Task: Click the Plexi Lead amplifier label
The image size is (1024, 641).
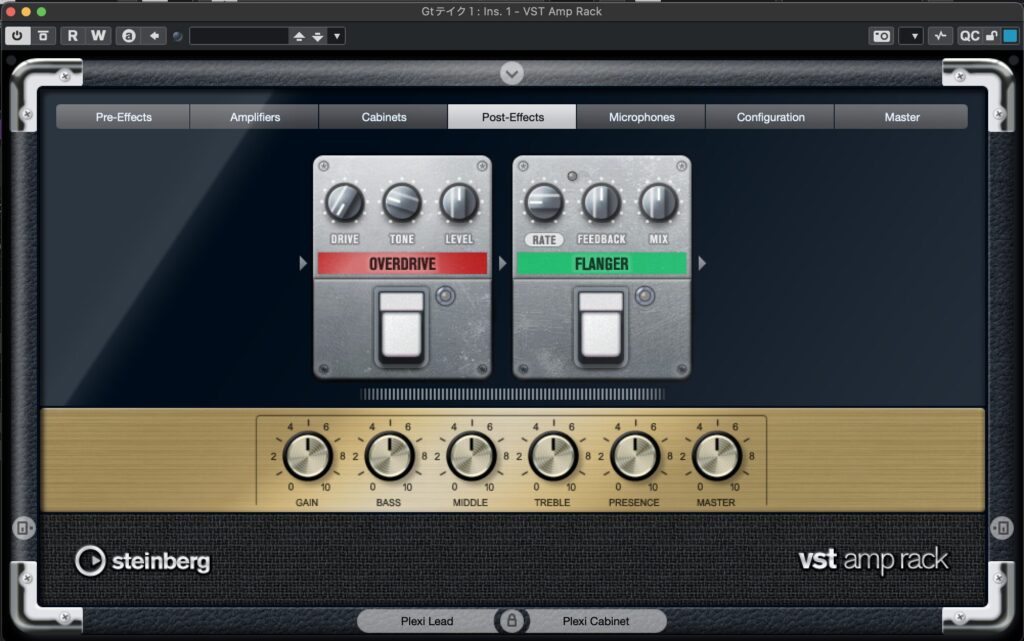Action: click(x=426, y=621)
